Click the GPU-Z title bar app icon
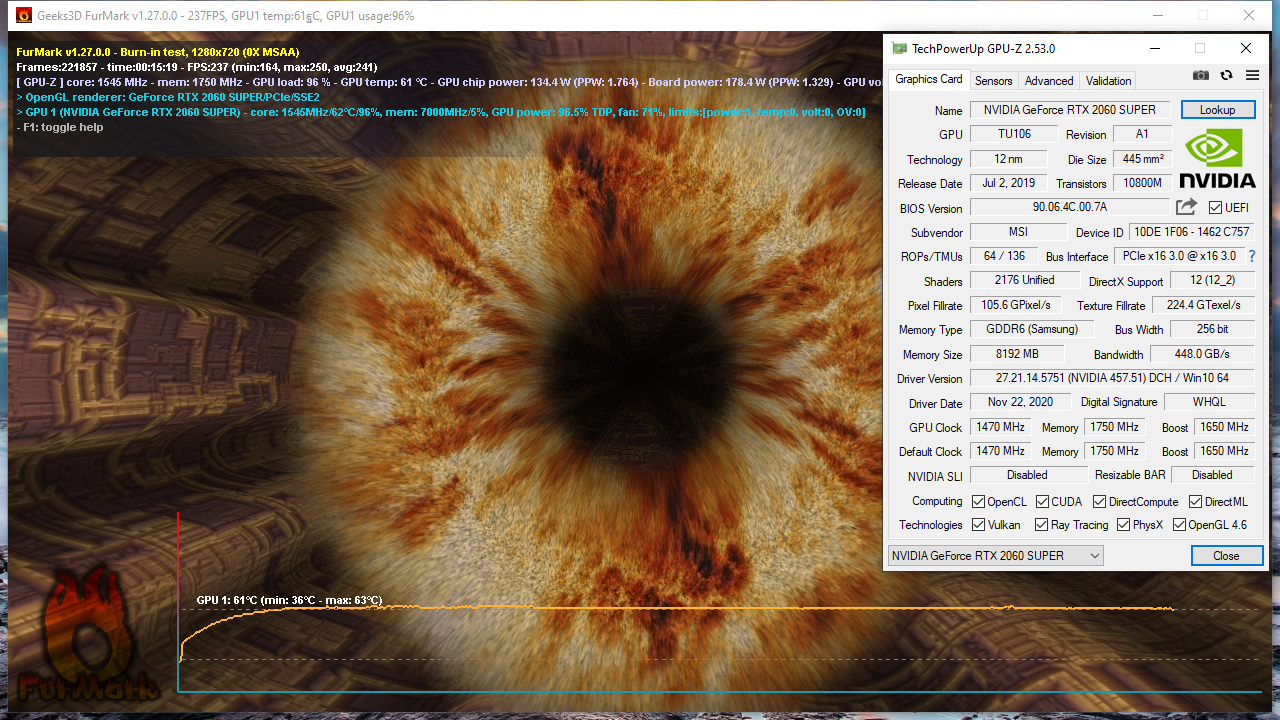 [x=900, y=48]
